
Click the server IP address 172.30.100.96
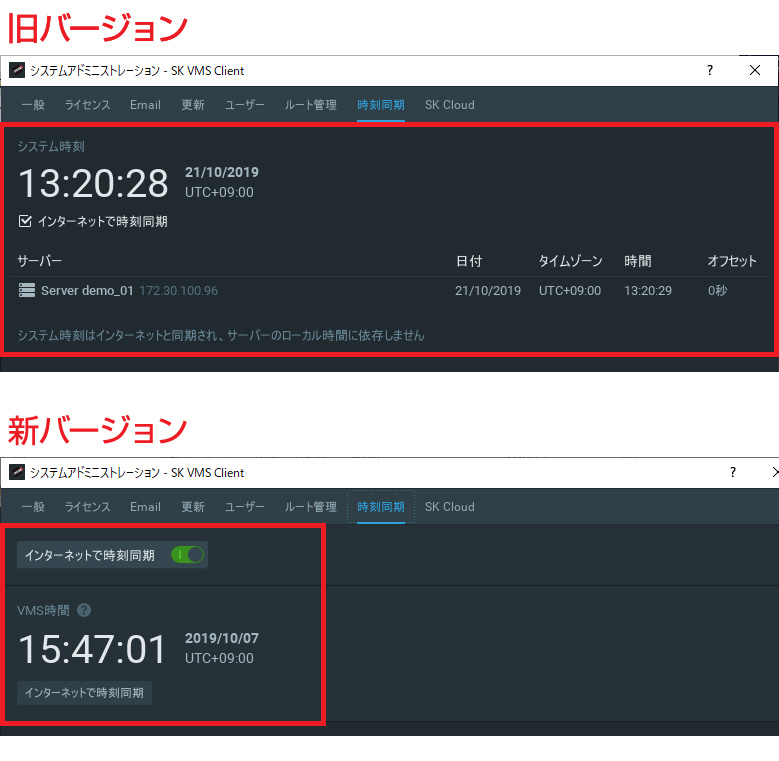(178, 291)
